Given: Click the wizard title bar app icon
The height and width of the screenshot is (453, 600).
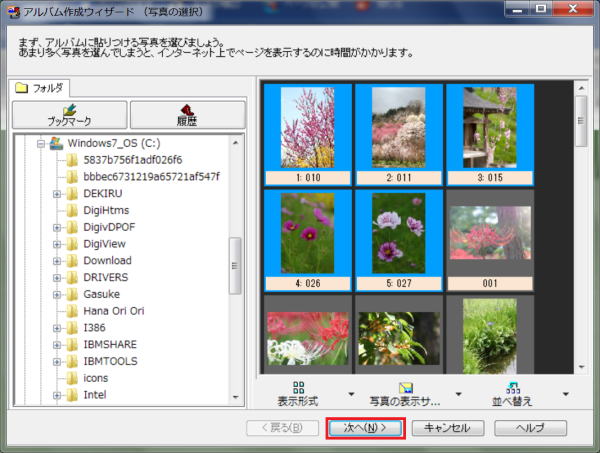Looking at the screenshot, I should pyautogui.click(x=14, y=12).
